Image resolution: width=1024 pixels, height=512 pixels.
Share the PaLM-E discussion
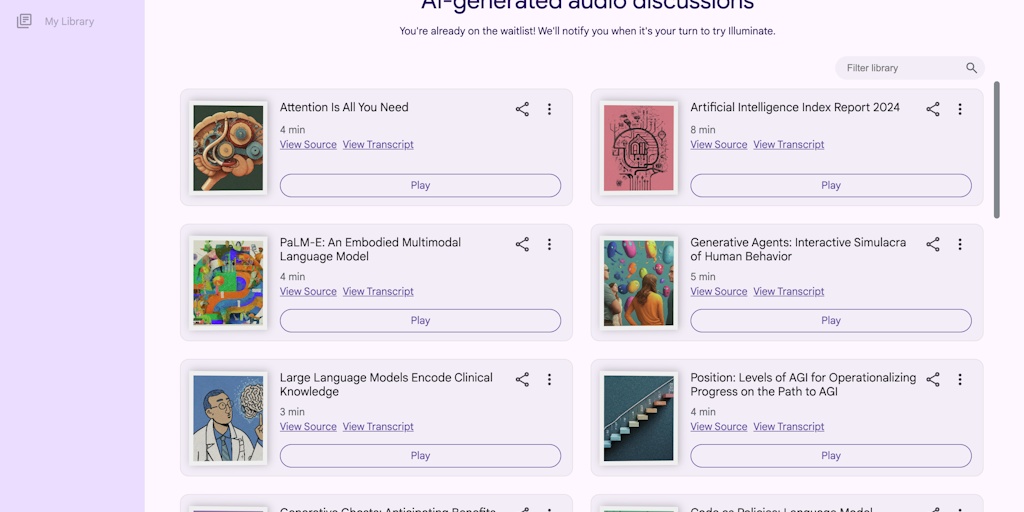tap(522, 244)
